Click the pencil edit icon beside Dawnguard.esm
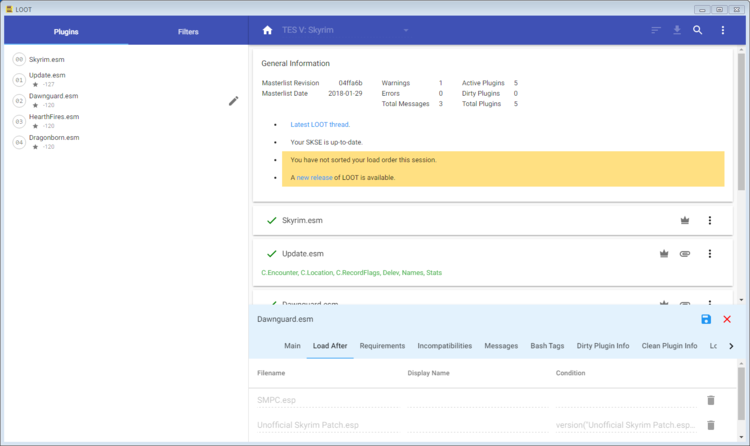Image resolution: width=750 pixels, height=446 pixels. click(x=233, y=101)
